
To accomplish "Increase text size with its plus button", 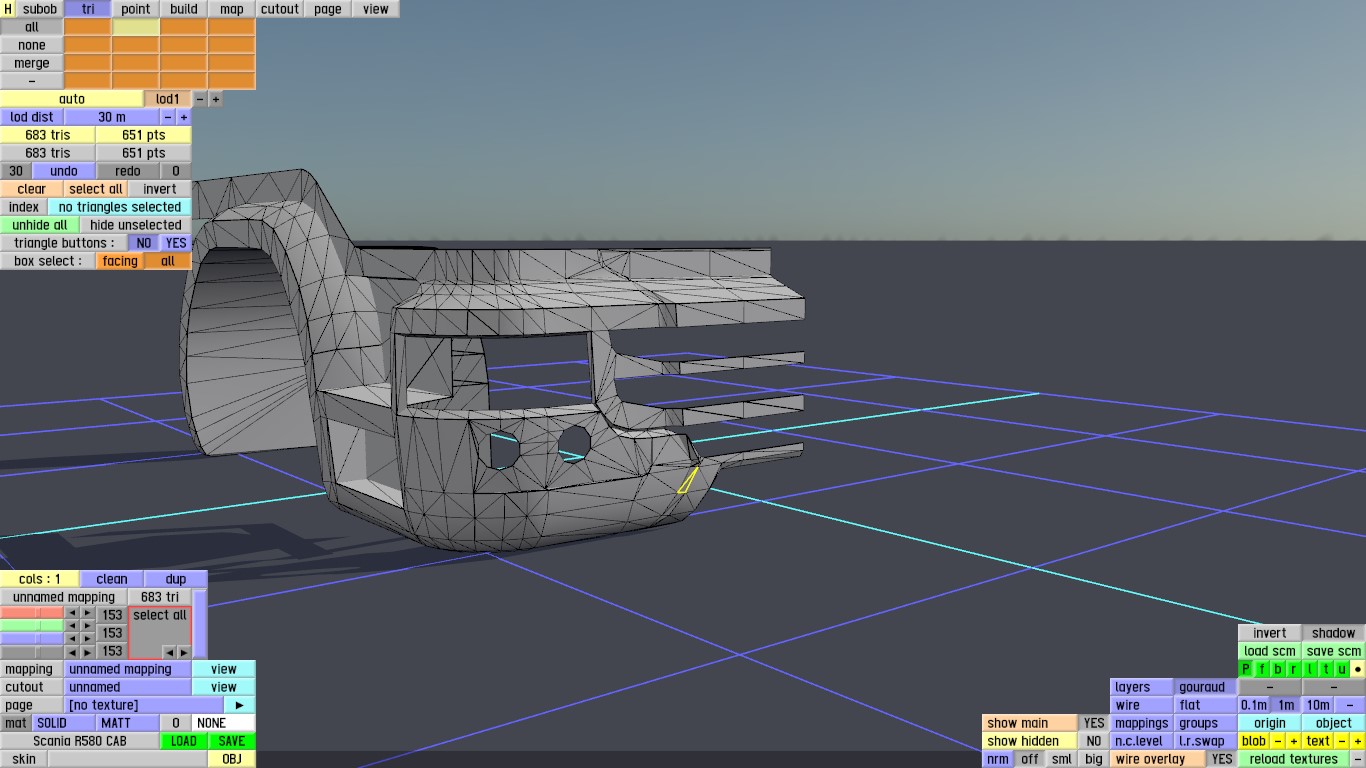I will coord(1358,741).
